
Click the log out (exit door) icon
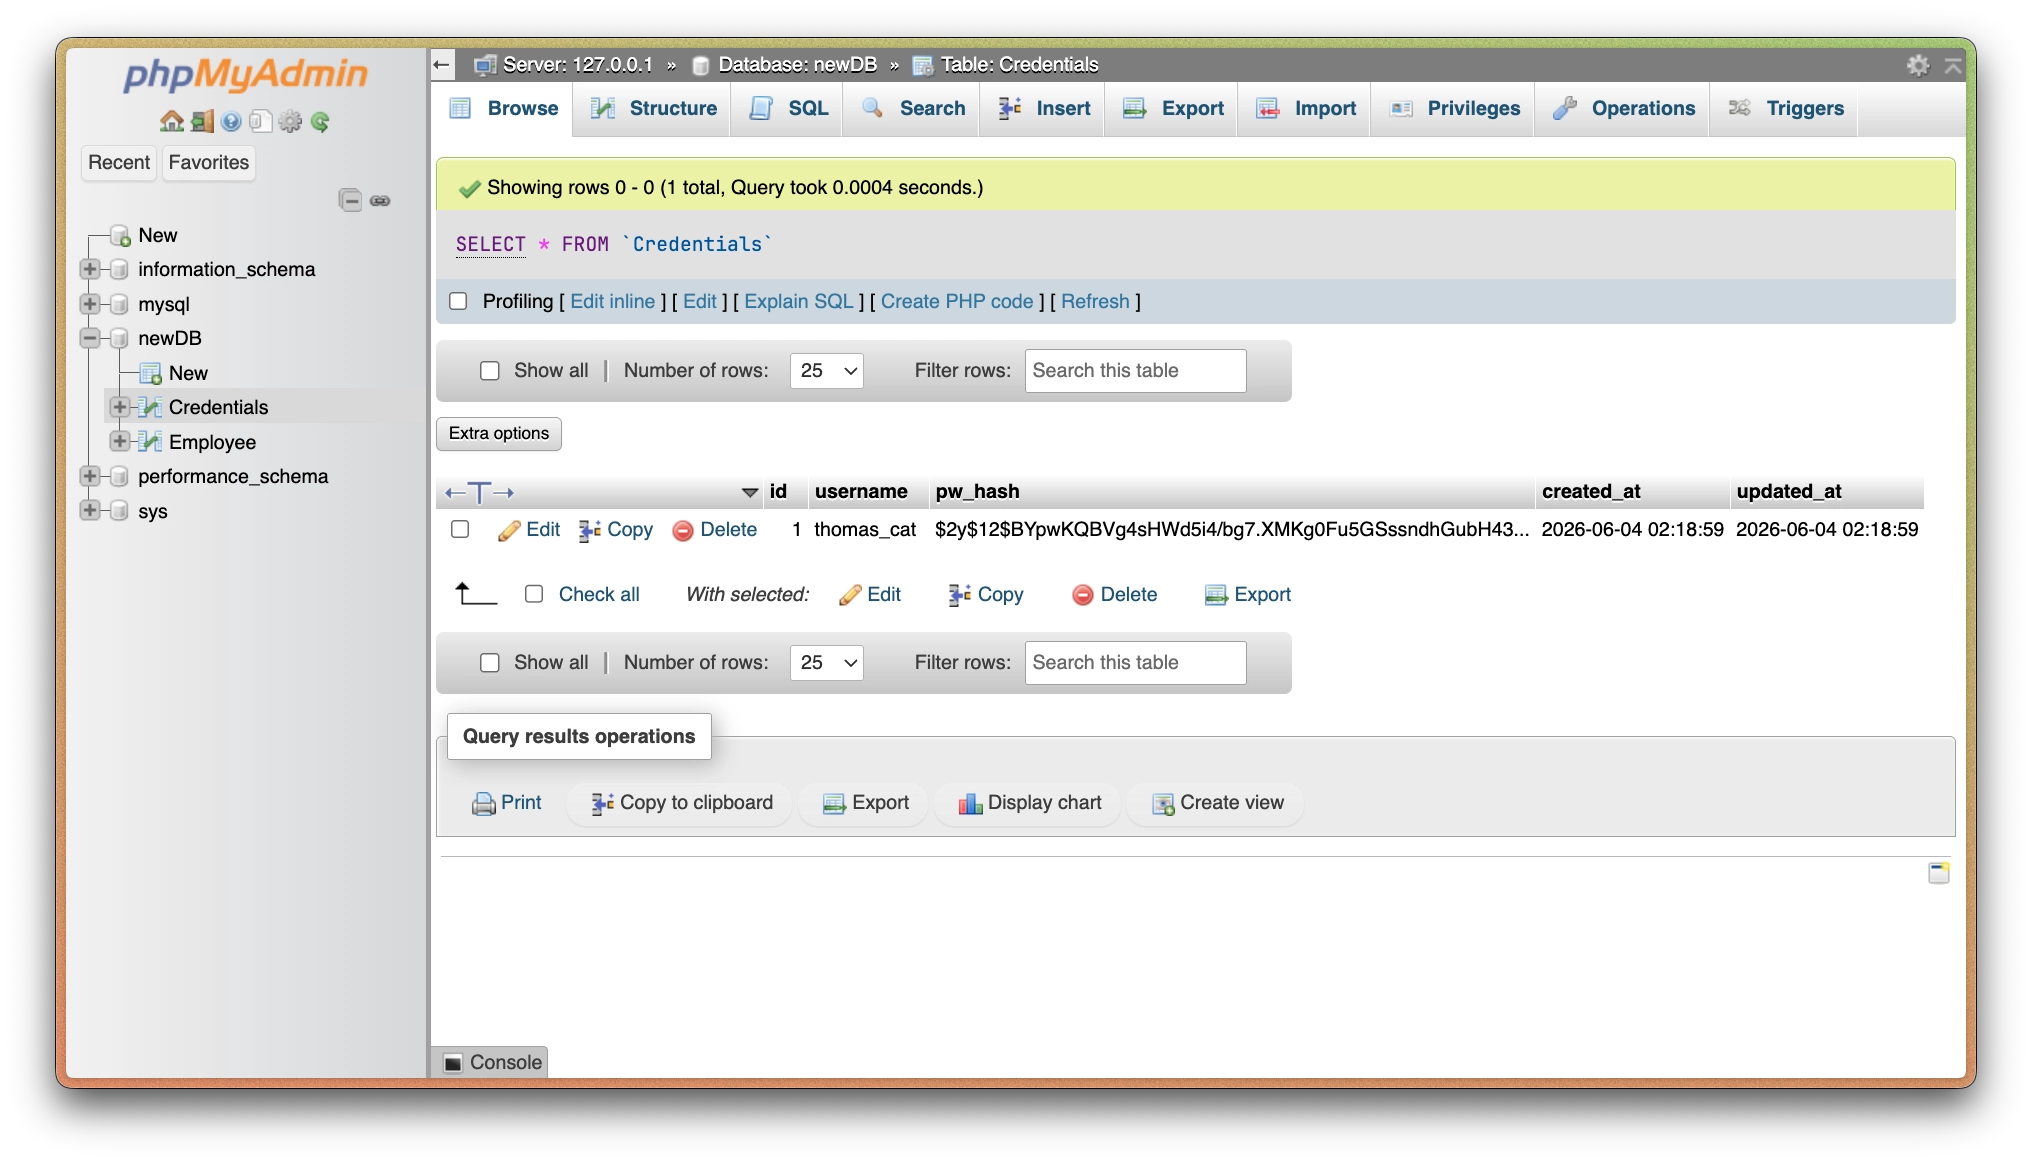click(202, 122)
